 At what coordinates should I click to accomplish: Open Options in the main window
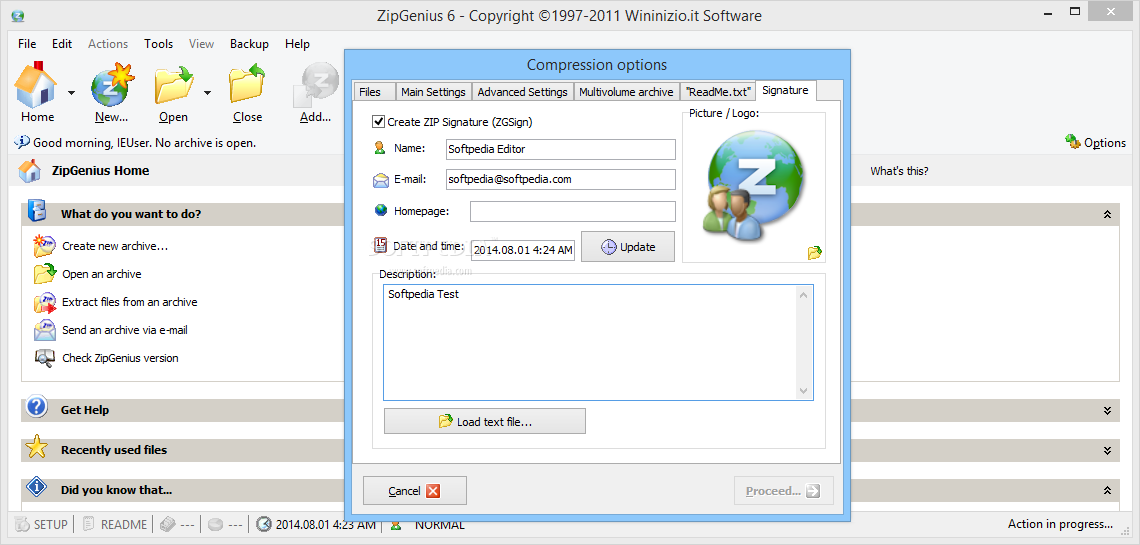pos(1096,142)
